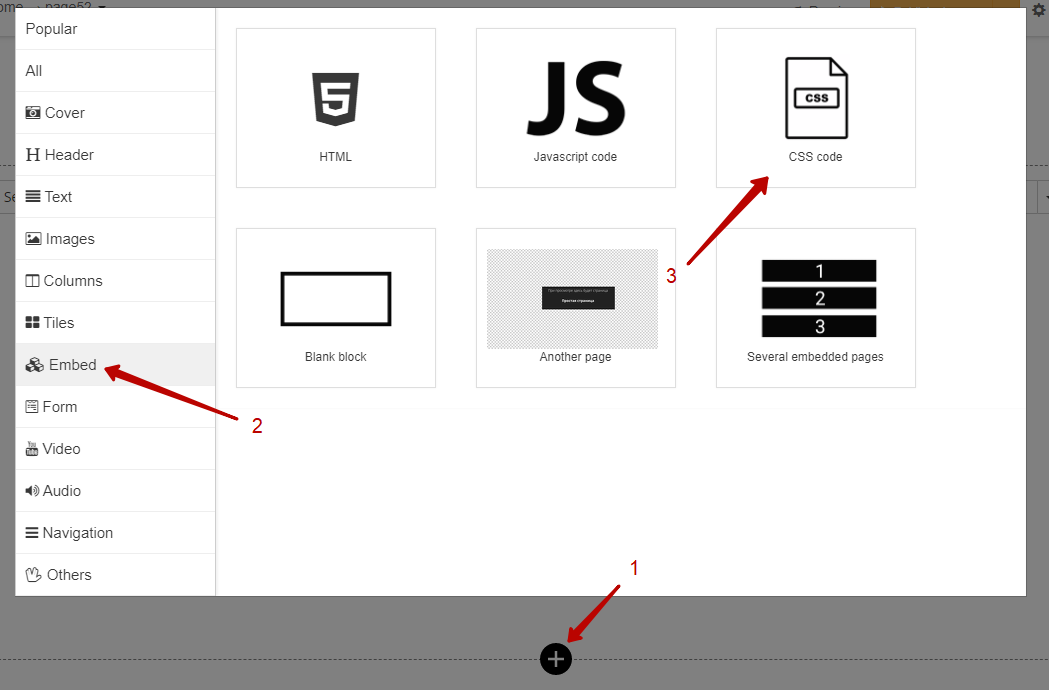
Task: Open the Columns category label
Action: [73, 281]
